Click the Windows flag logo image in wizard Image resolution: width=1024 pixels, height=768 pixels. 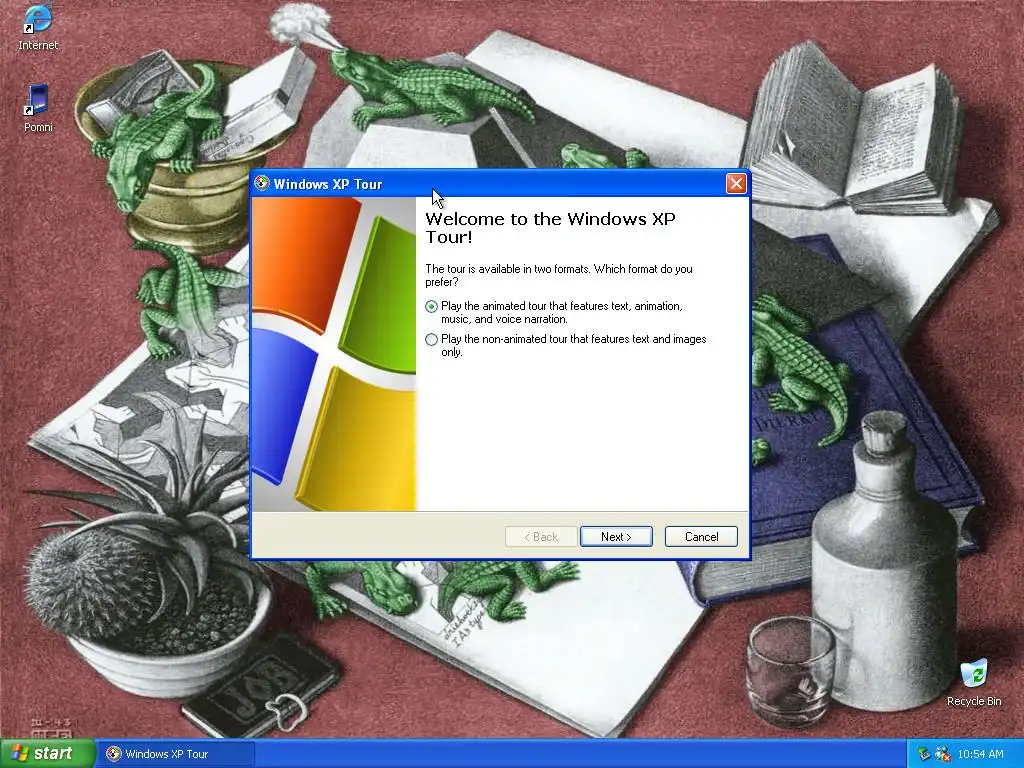pyautogui.click(x=334, y=353)
